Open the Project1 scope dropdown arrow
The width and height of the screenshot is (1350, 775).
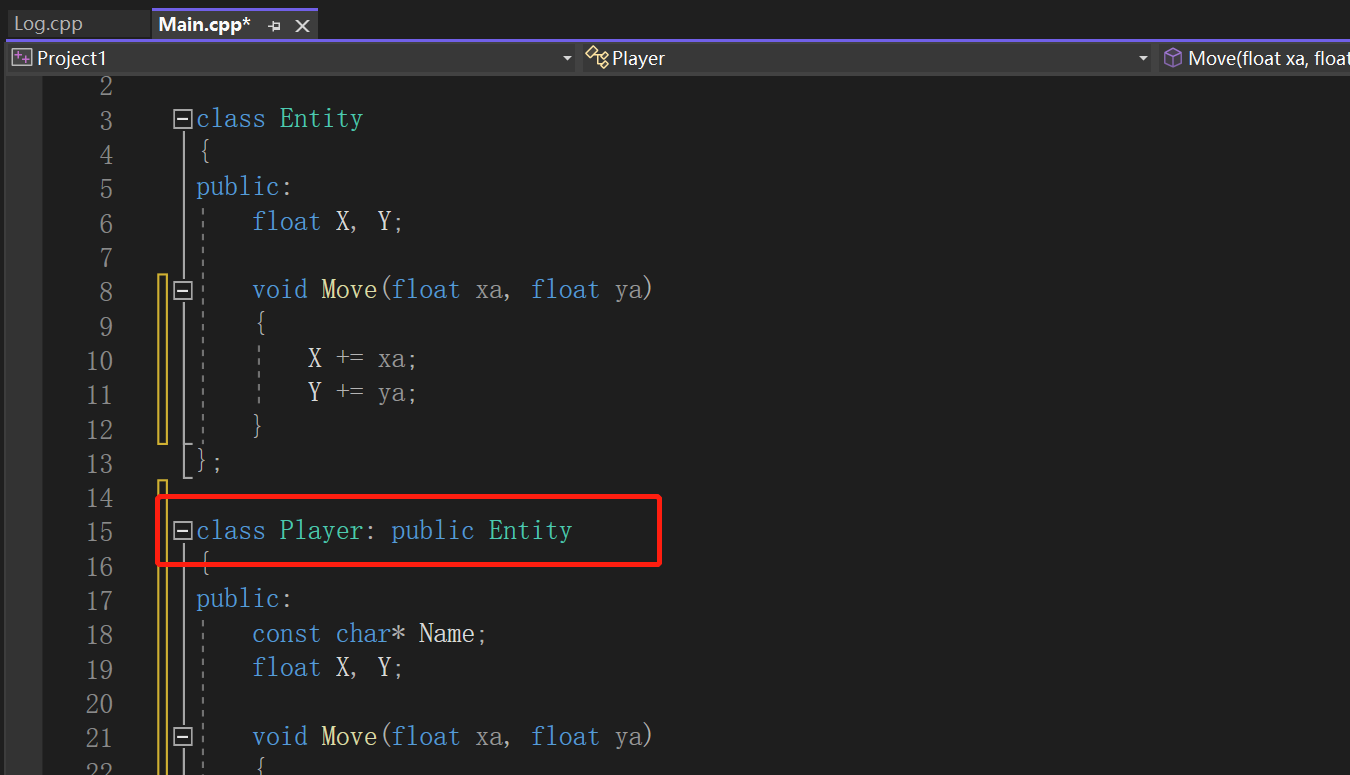pos(567,59)
